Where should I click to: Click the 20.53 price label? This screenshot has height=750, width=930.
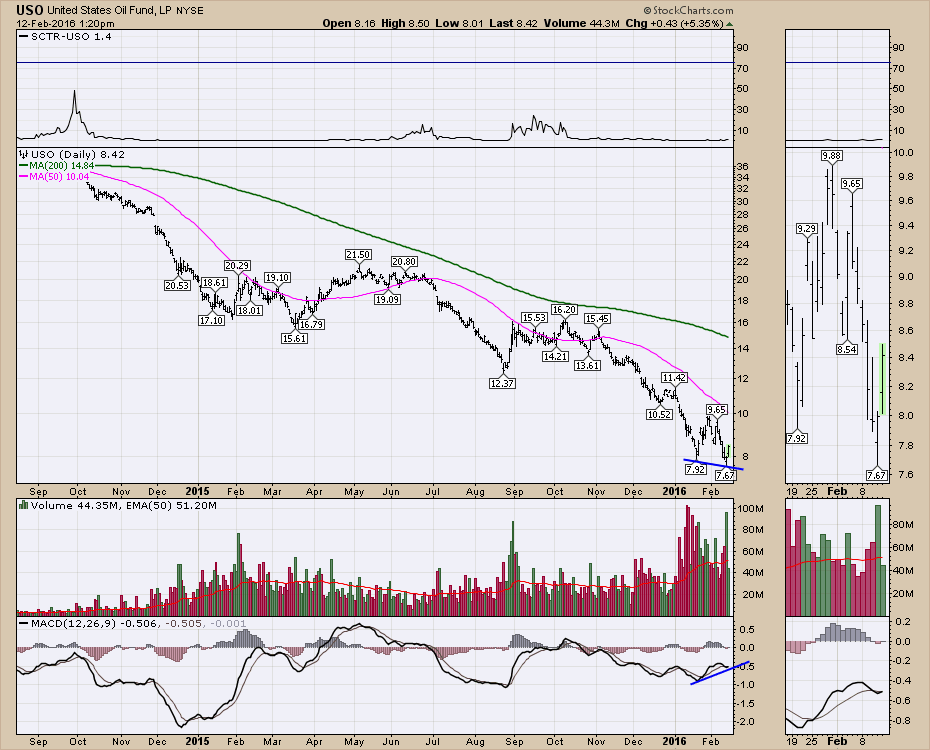(x=177, y=285)
